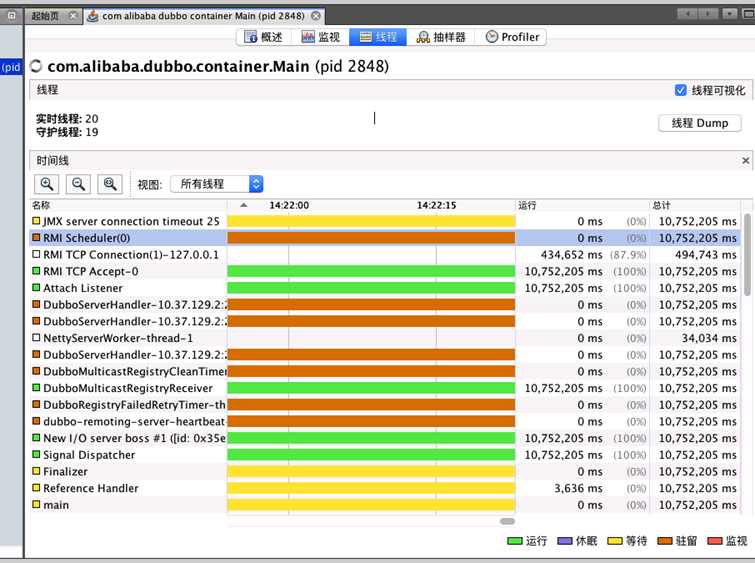755x563 pixels.
Task: Click the horizontal timeline scrollbar thumb
Action: (x=508, y=521)
